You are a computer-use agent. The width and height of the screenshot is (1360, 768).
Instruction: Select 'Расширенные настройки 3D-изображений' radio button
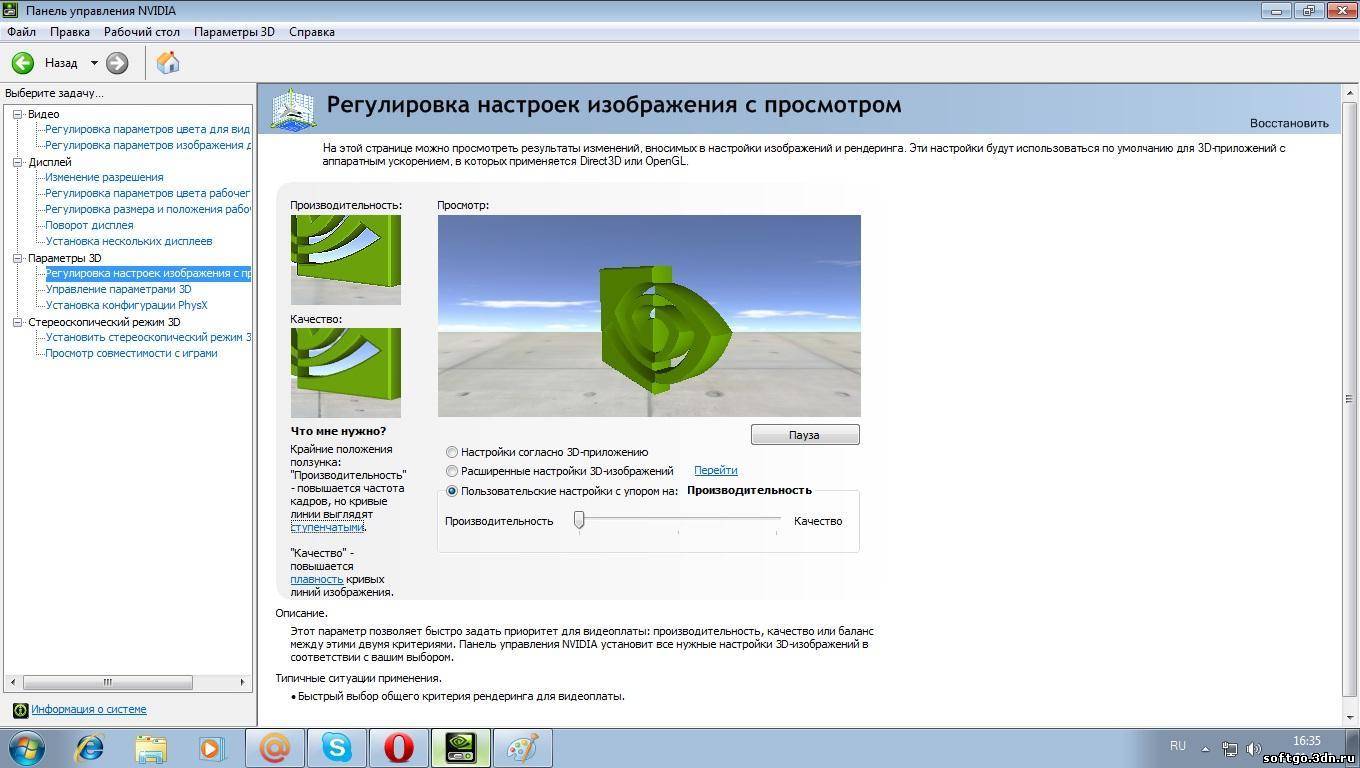[452, 471]
